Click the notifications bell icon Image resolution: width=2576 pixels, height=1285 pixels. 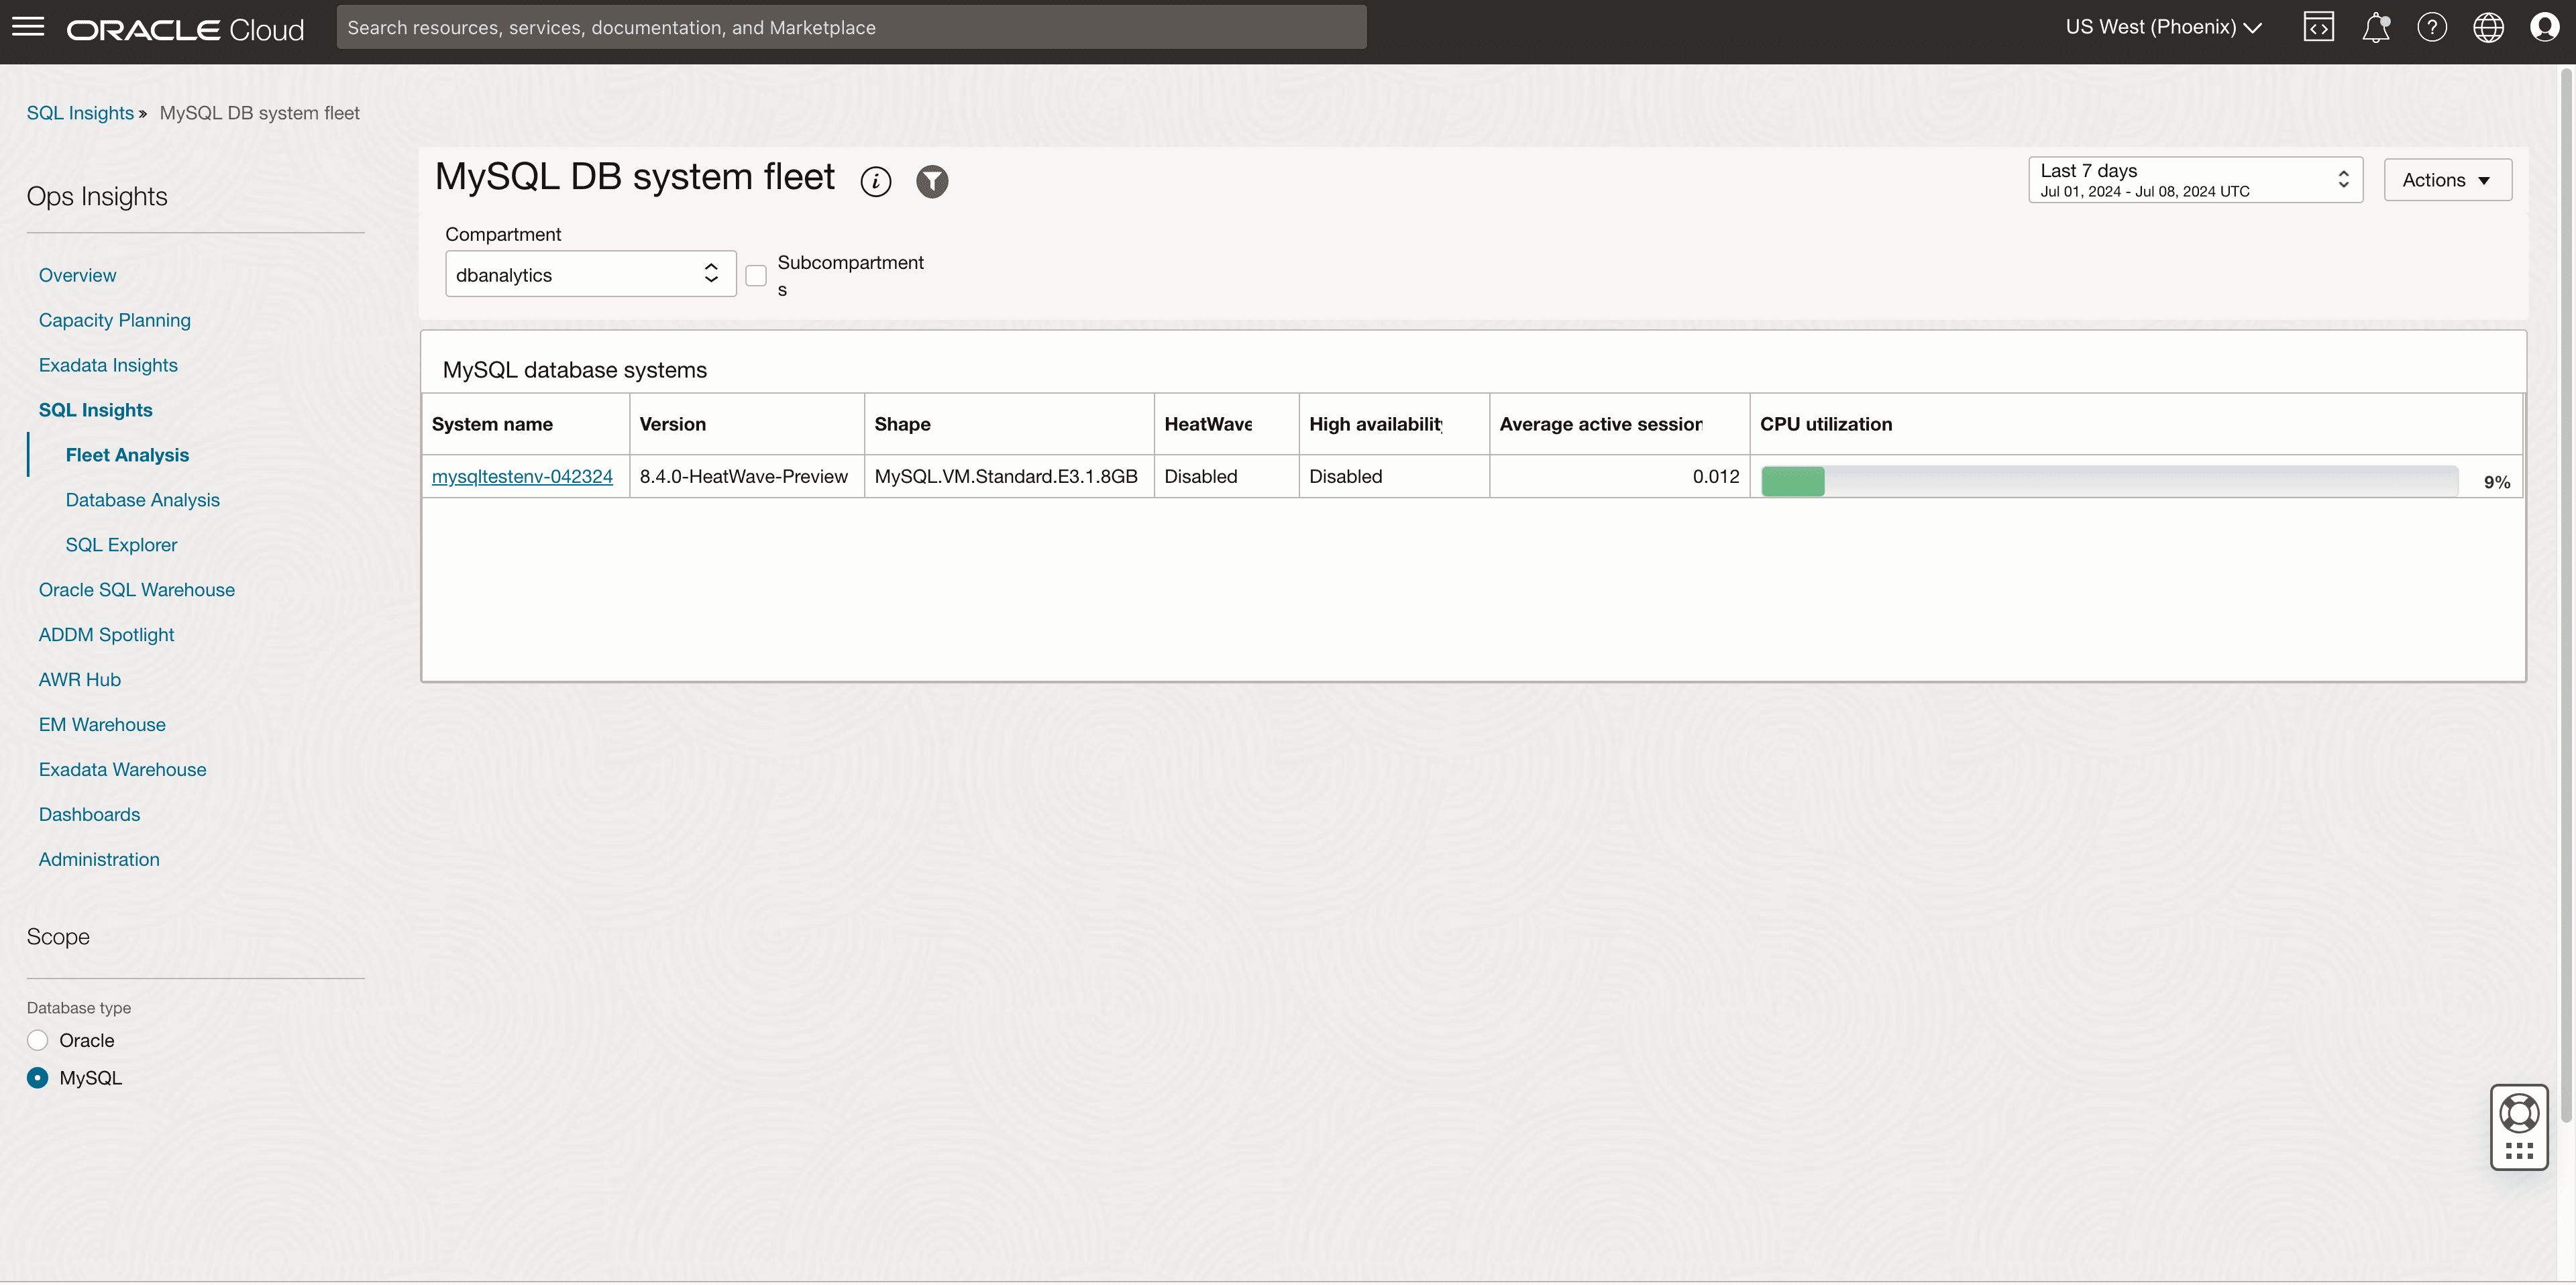(x=2375, y=27)
